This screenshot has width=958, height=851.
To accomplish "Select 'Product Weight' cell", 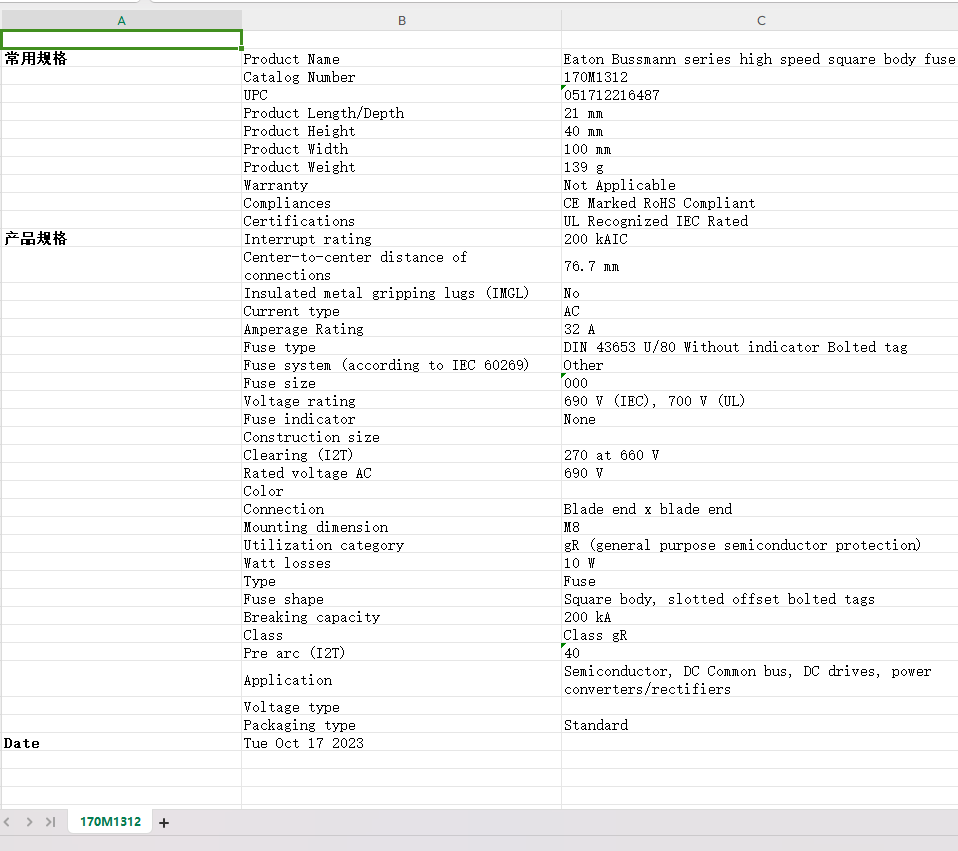I will click(401, 167).
